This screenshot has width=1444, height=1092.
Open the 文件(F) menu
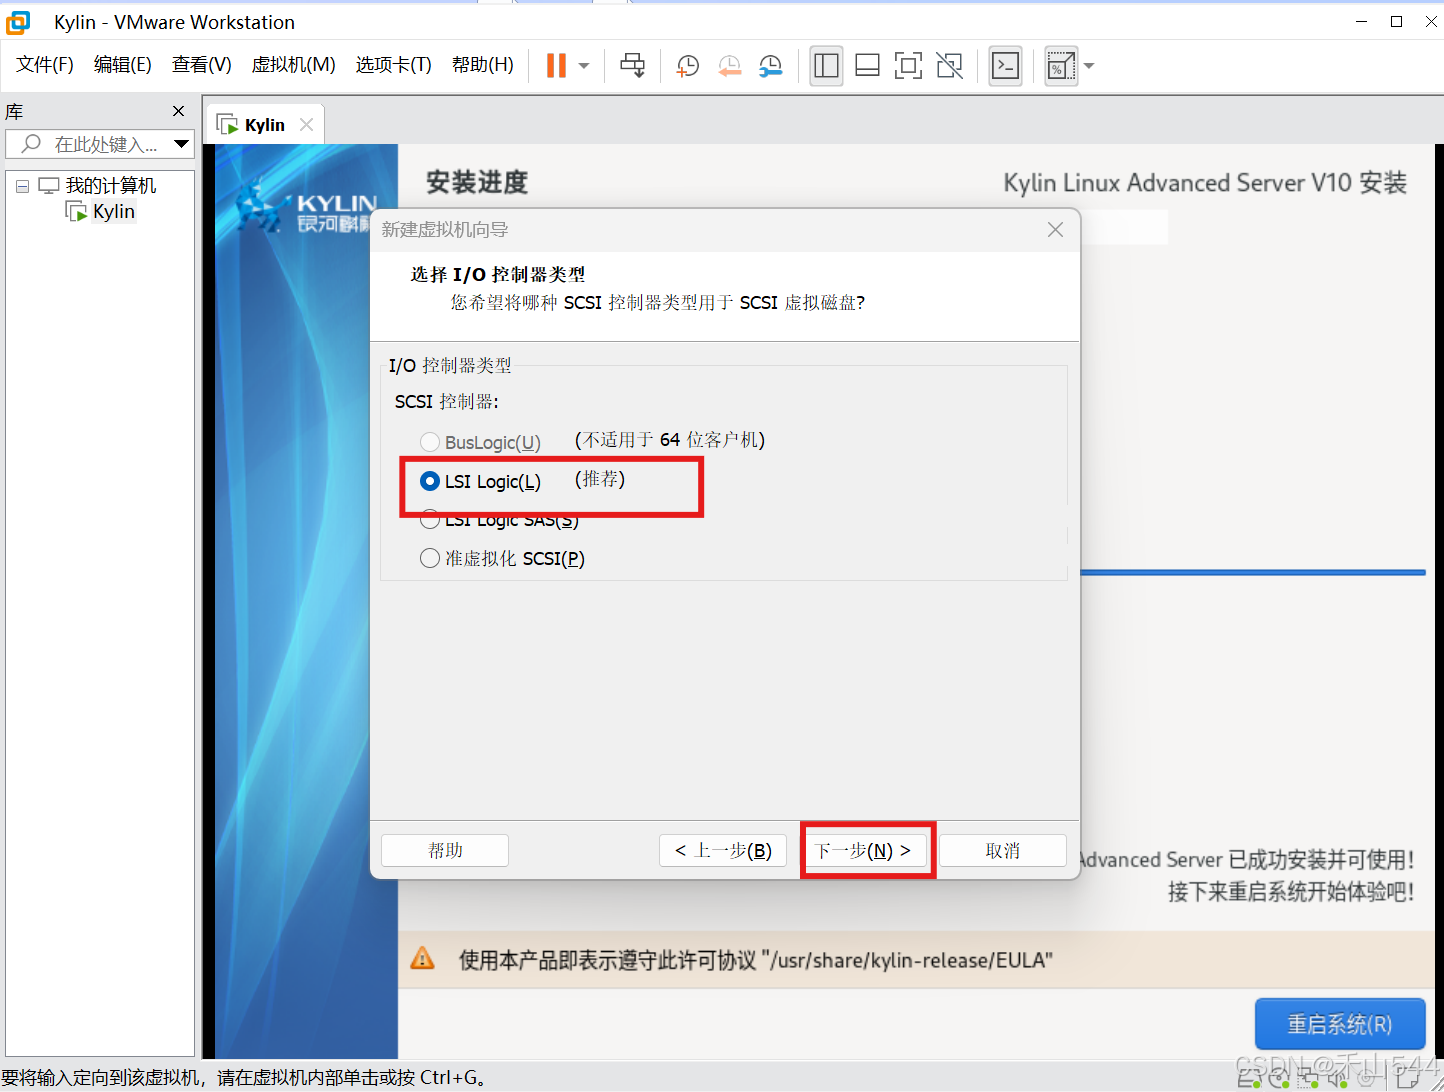[x=45, y=65]
